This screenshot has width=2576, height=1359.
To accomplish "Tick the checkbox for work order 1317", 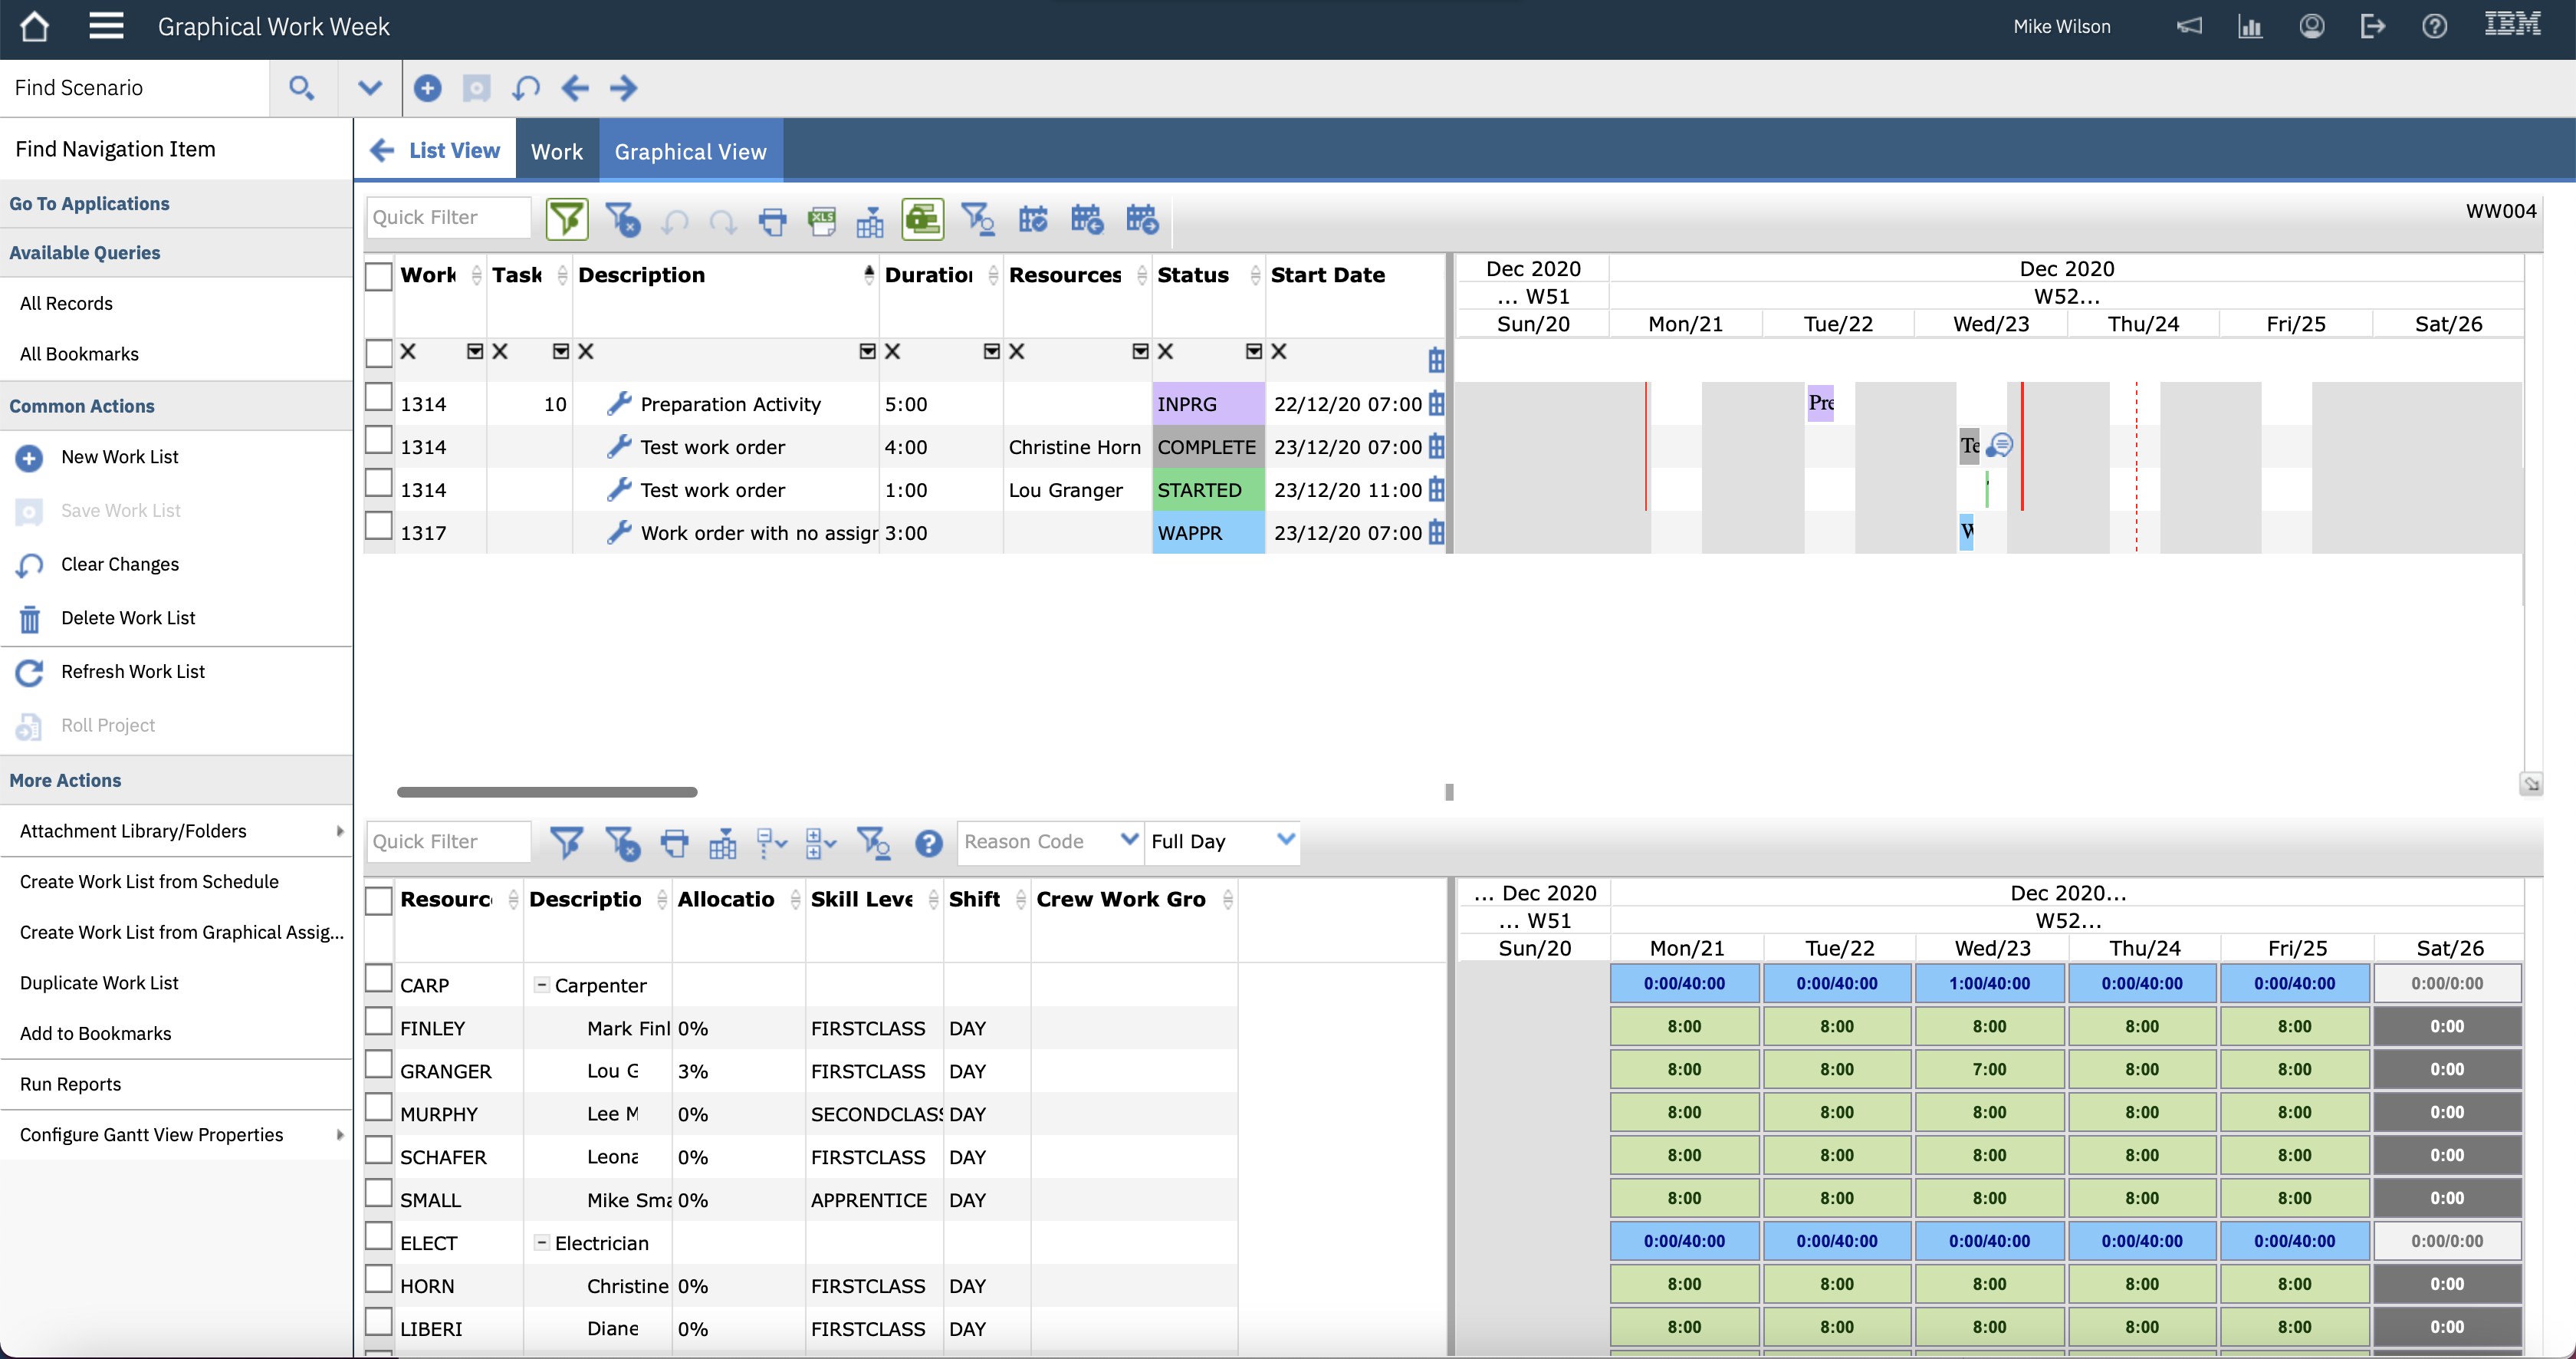I will [379, 527].
